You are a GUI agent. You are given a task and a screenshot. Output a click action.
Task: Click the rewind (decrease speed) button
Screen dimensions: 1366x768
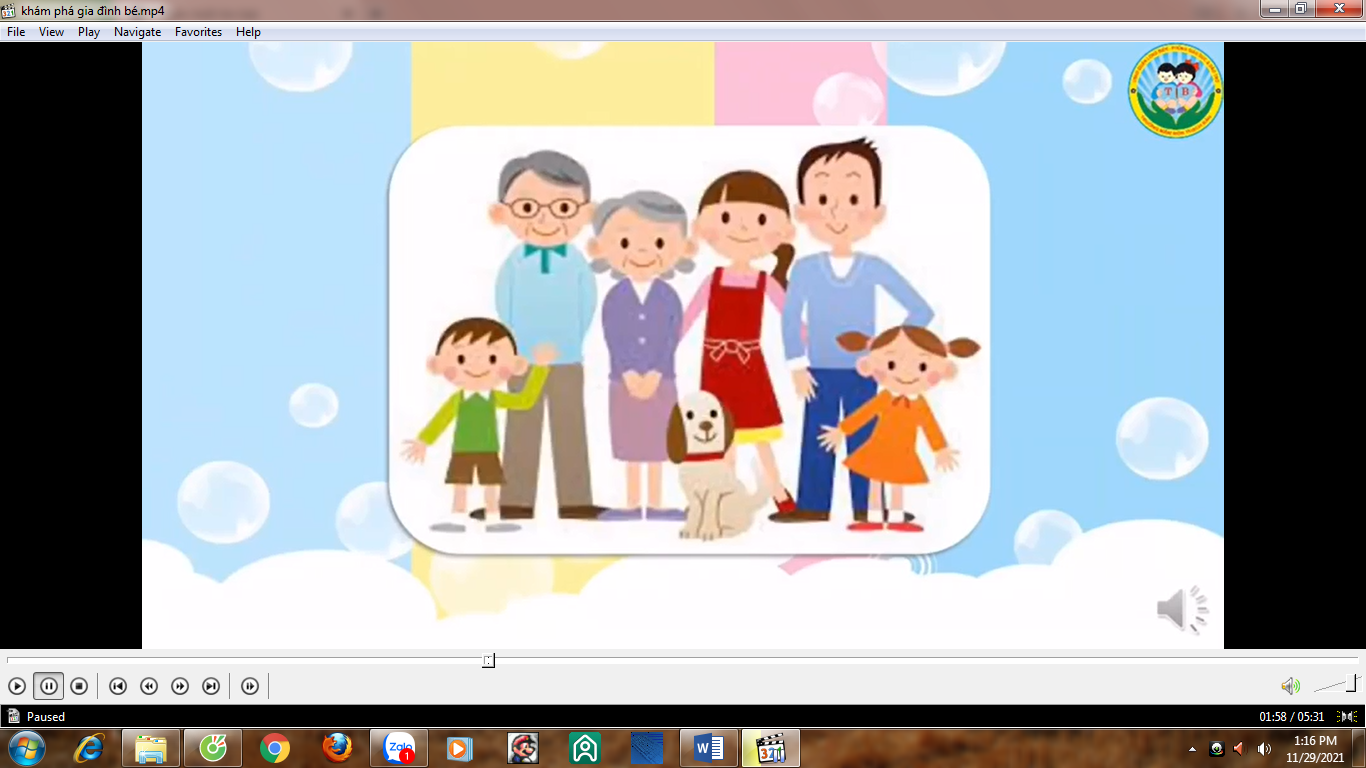coord(149,686)
